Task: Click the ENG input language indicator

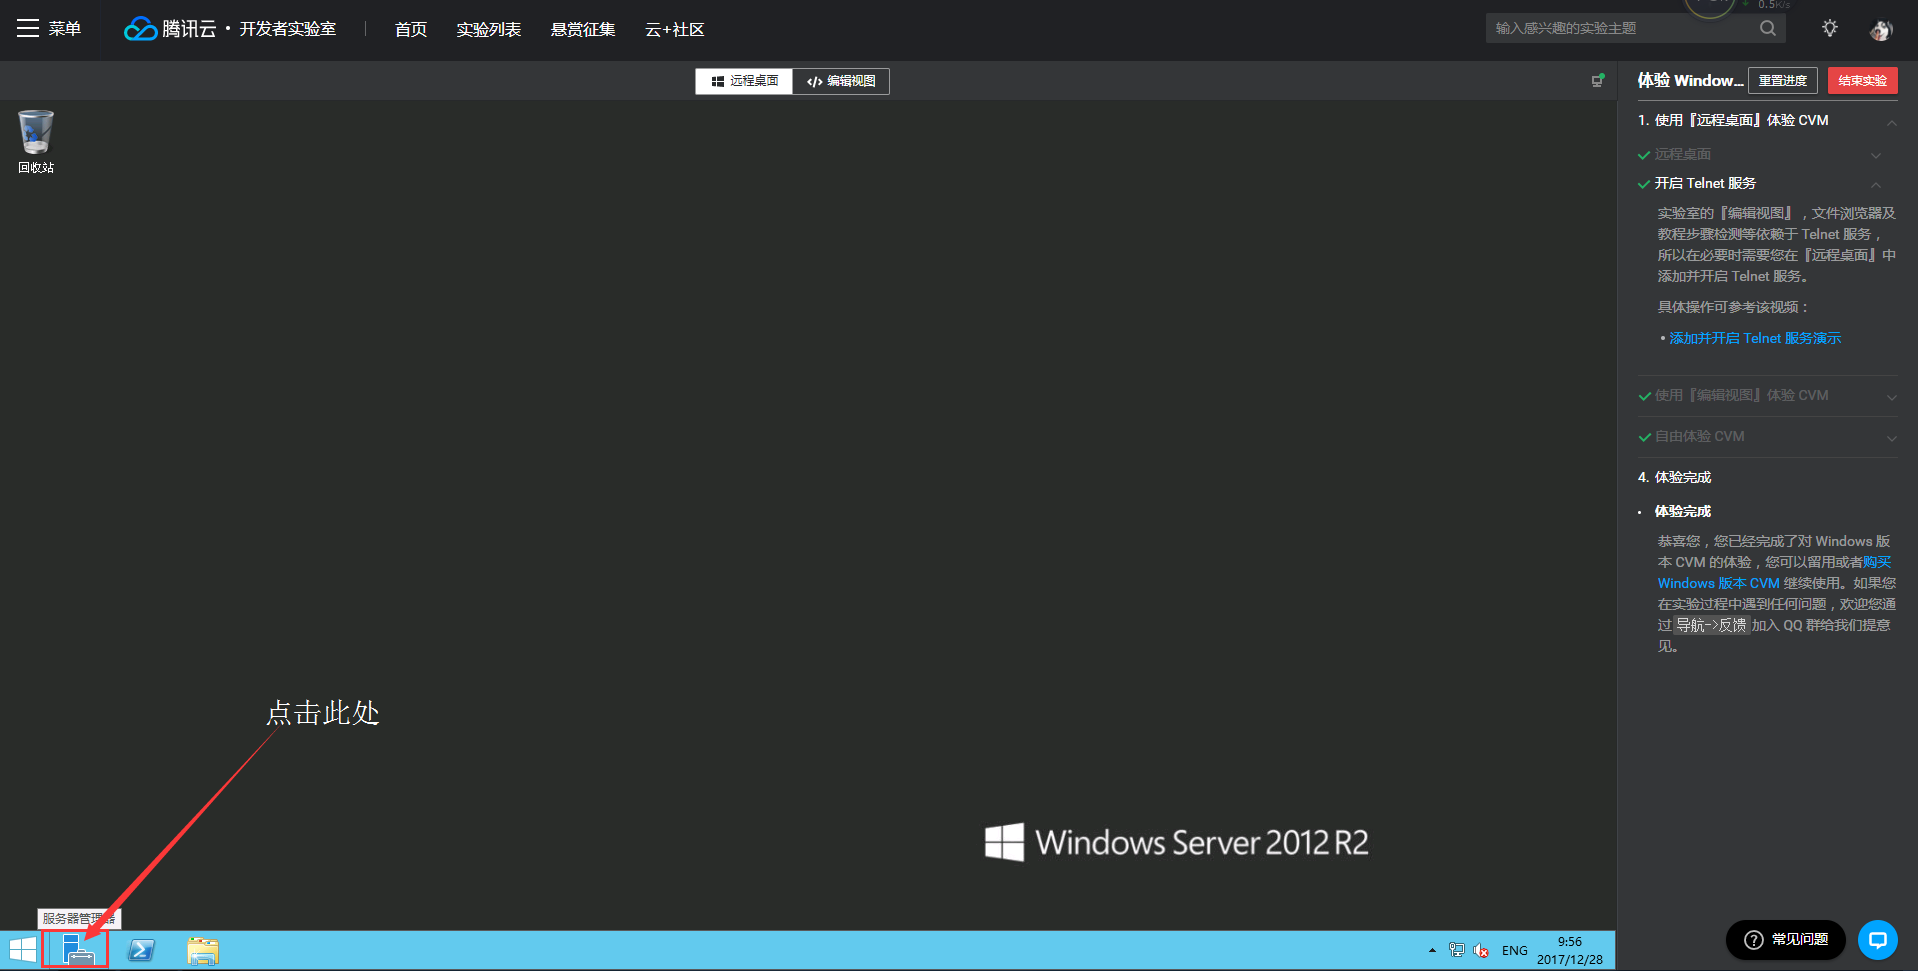Action: (1515, 950)
